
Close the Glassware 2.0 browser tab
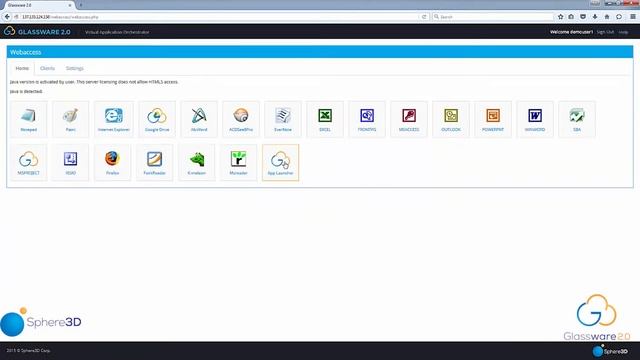tap(70, 5)
